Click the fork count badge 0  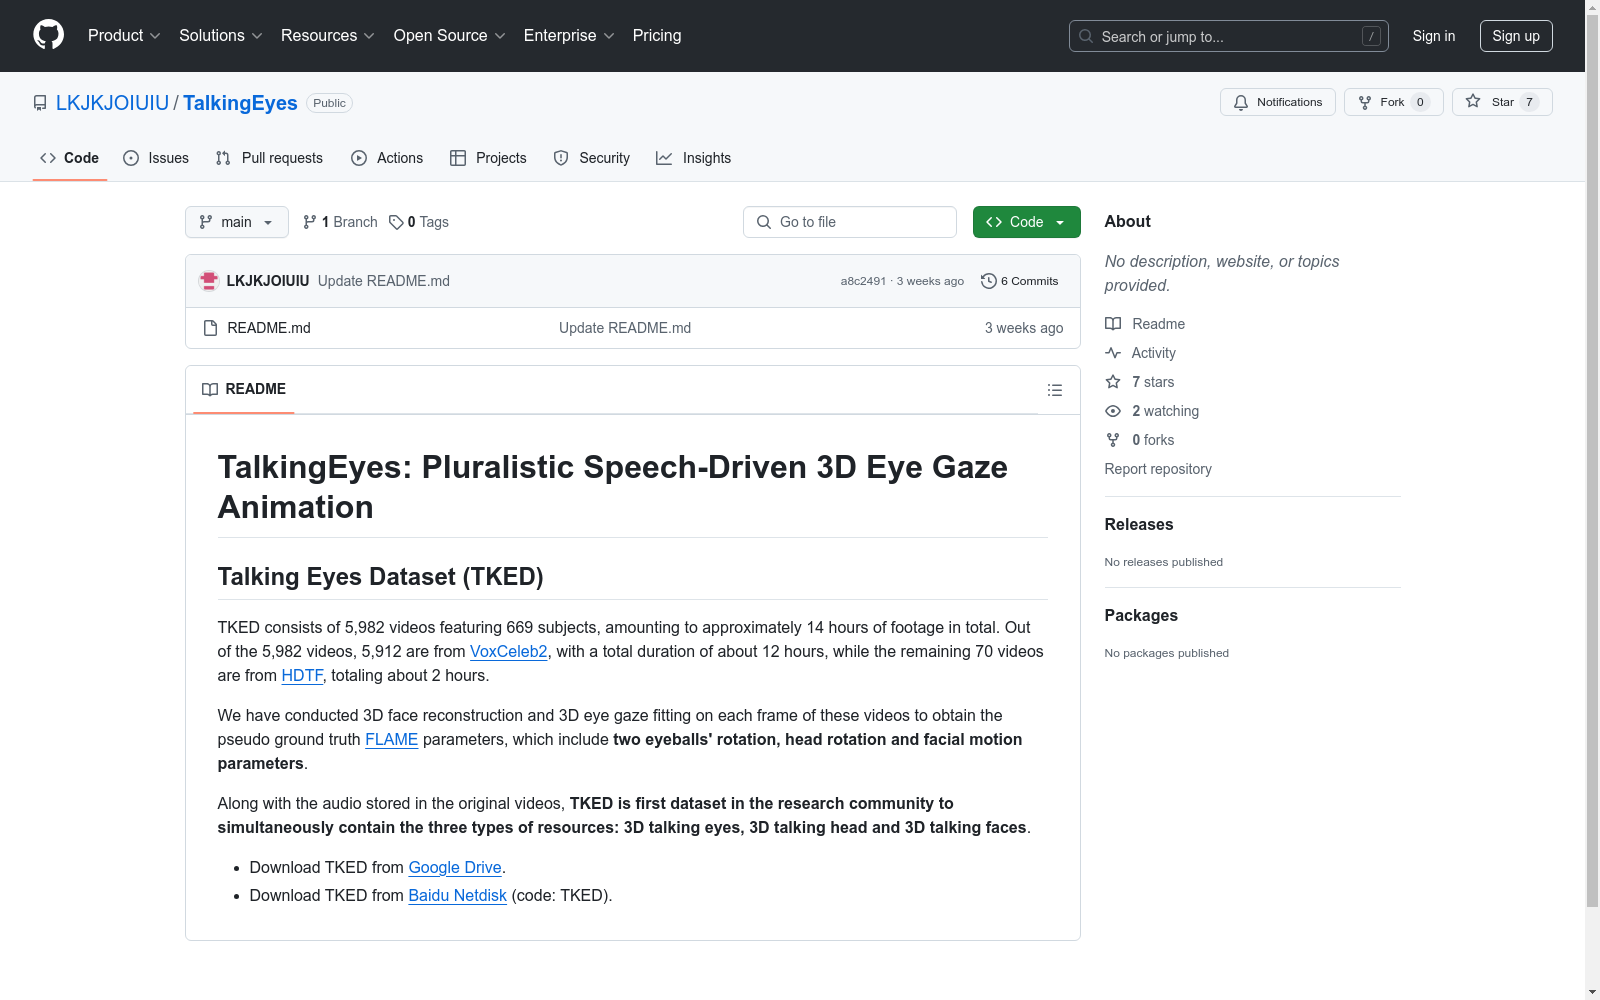tap(1420, 102)
